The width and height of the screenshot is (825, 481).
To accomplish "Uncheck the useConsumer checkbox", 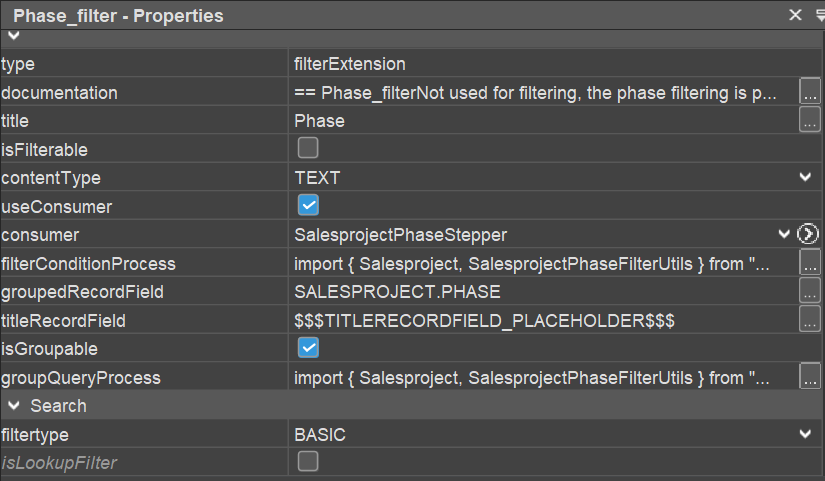I will click(x=308, y=206).
